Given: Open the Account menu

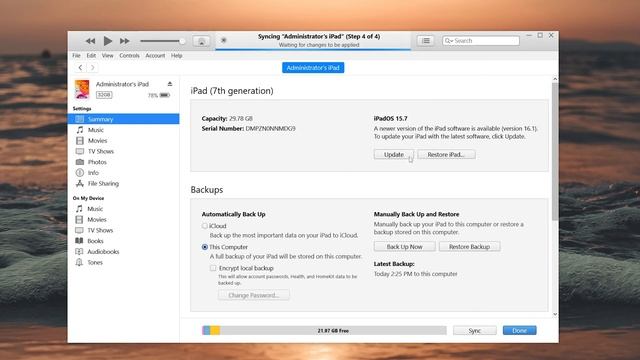Looking at the screenshot, I should tap(155, 56).
